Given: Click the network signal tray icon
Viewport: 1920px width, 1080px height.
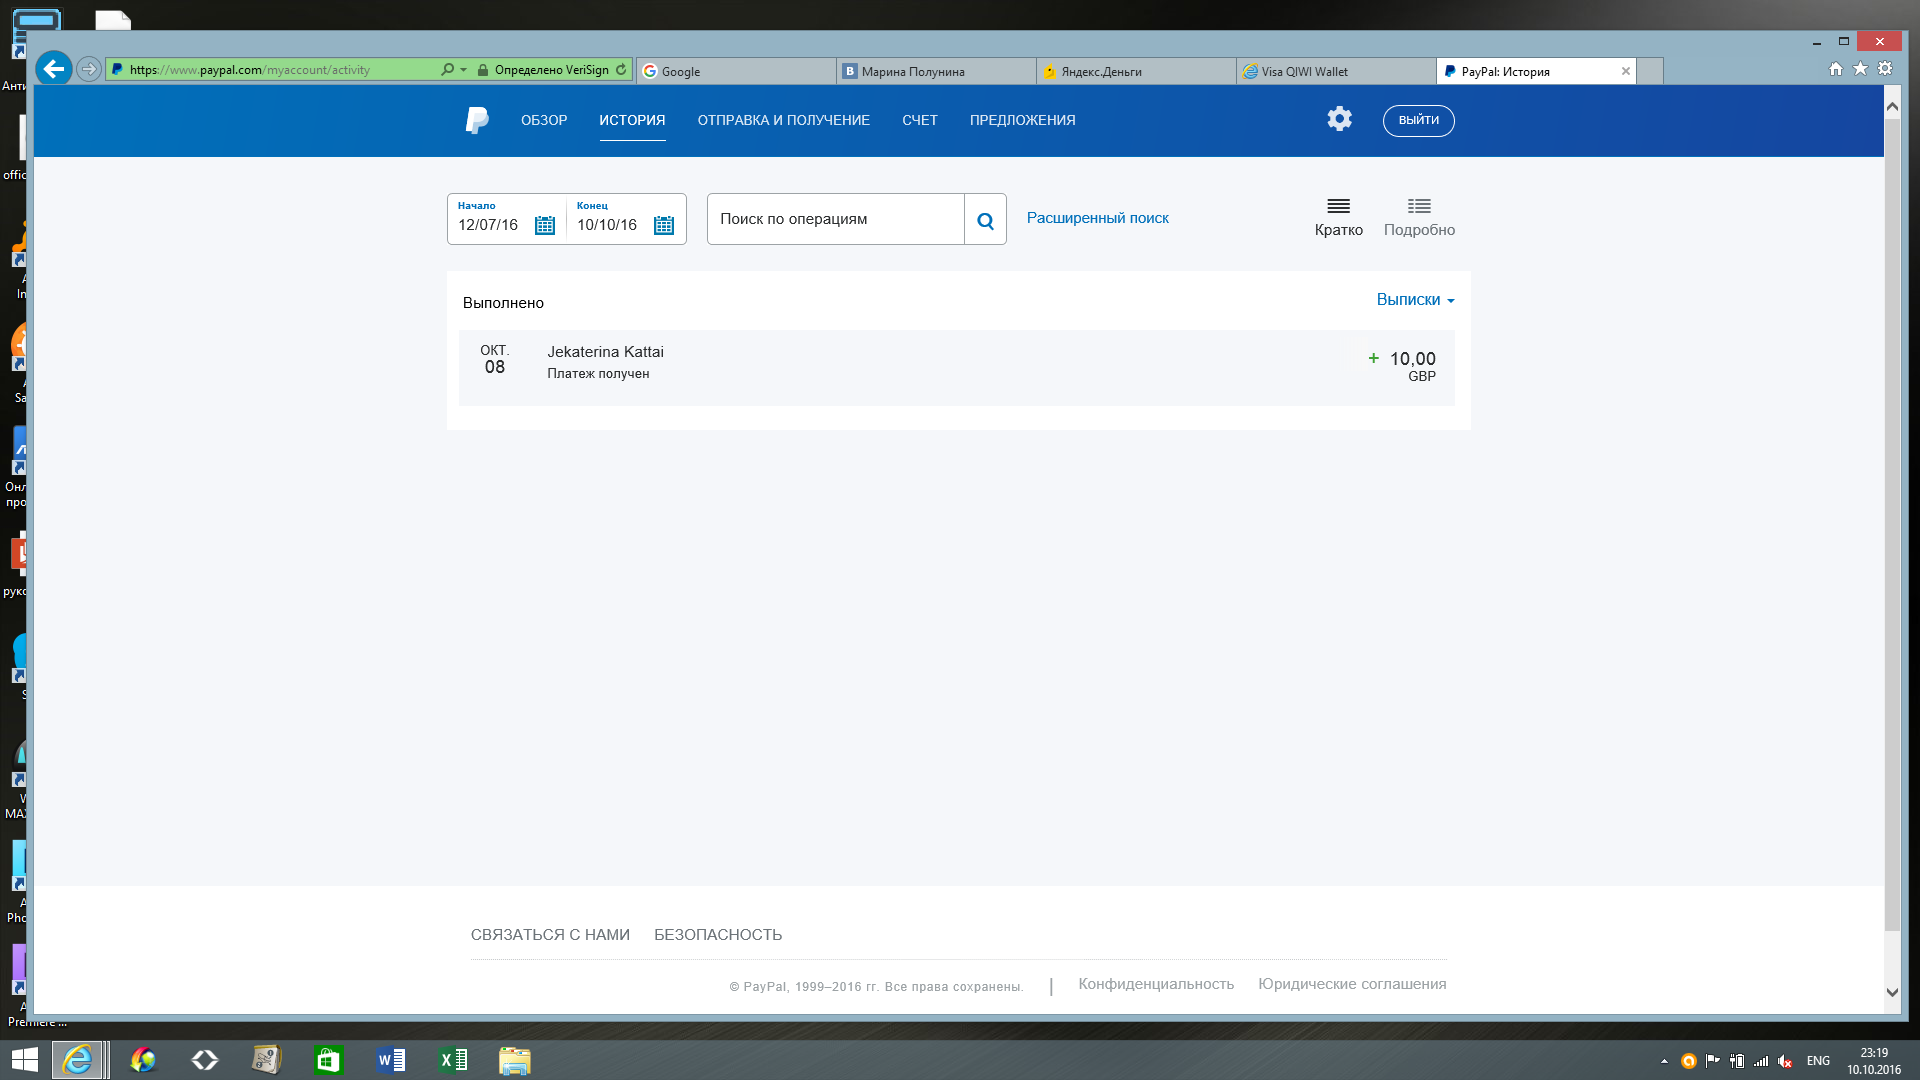Looking at the screenshot, I should 1761,1061.
